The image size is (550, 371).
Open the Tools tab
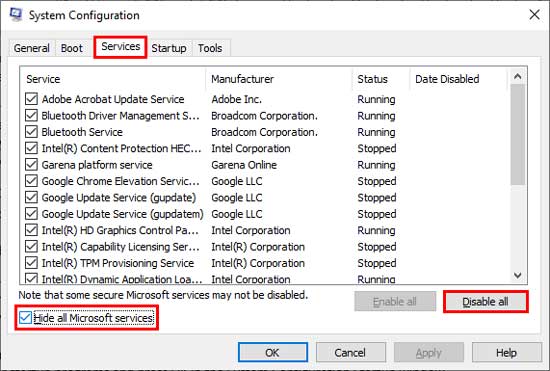pos(210,48)
